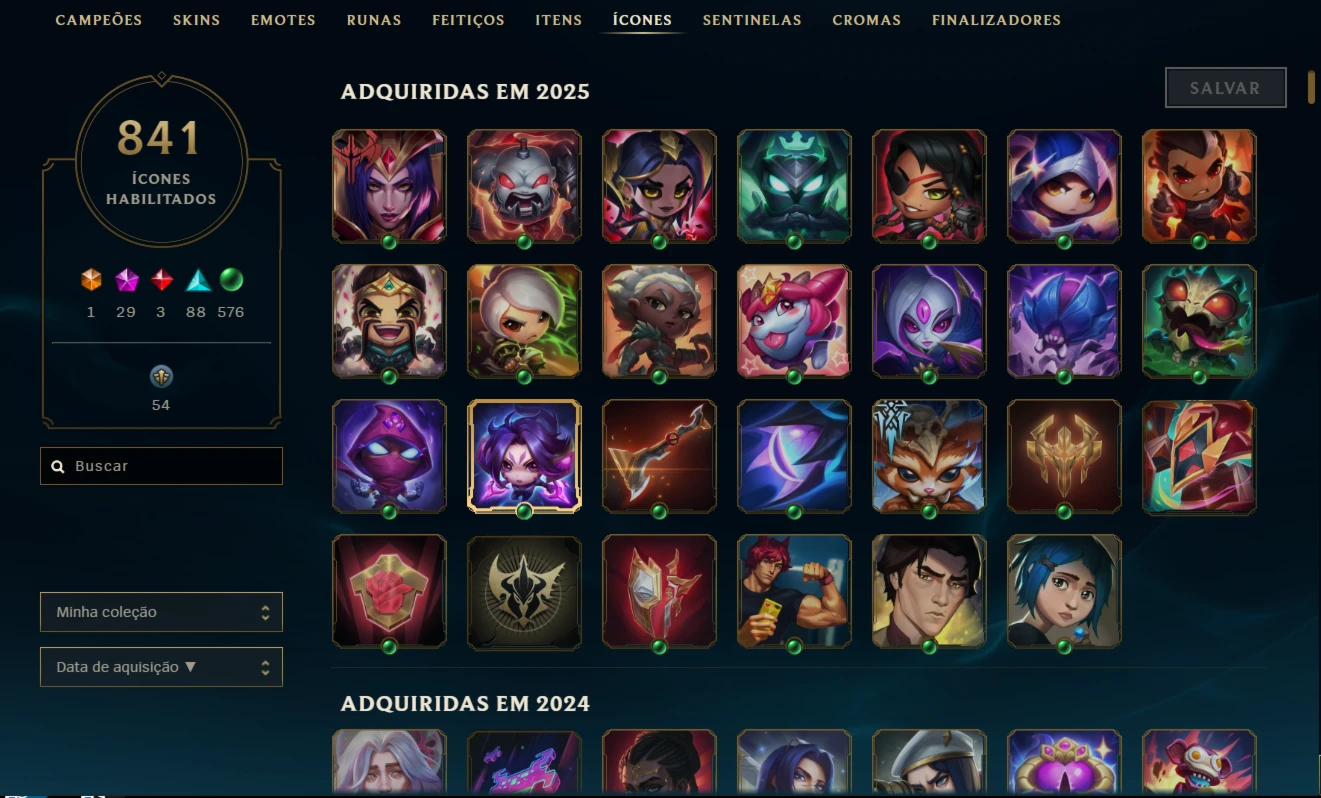Open the Minha coleção dropdown
This screenshot has height=798, width=1321.
(x=161, y=612)
